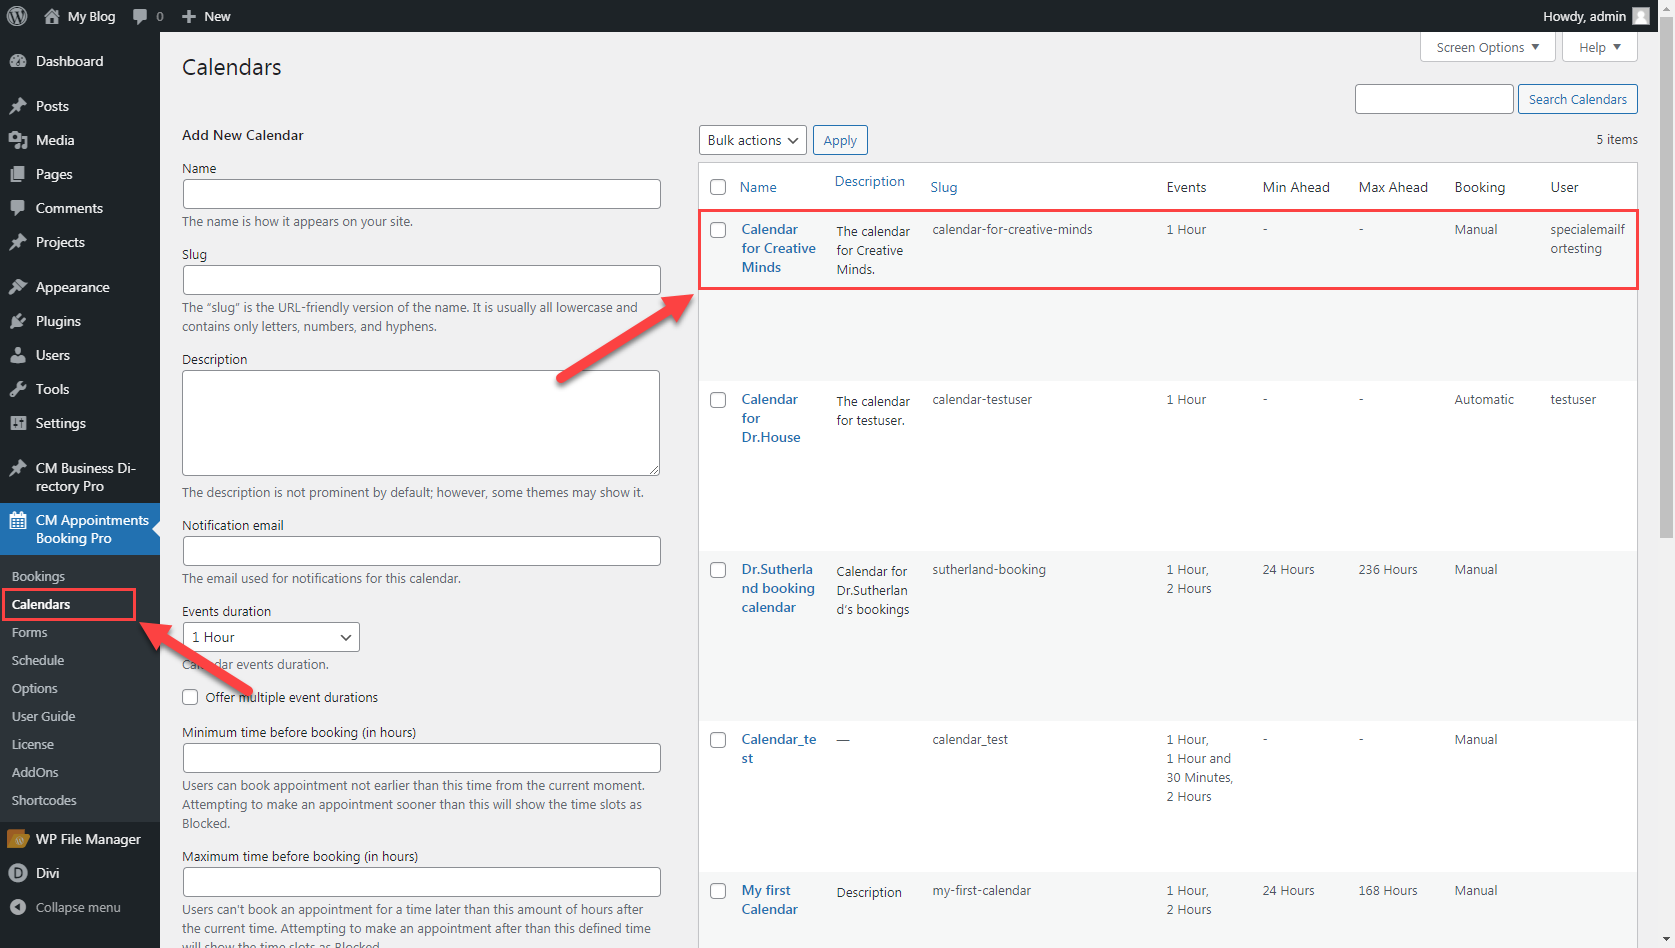This screenshot has height=948, width=1675.
Task: Expand the Screen Options panel
Action: pos(1488,47)
